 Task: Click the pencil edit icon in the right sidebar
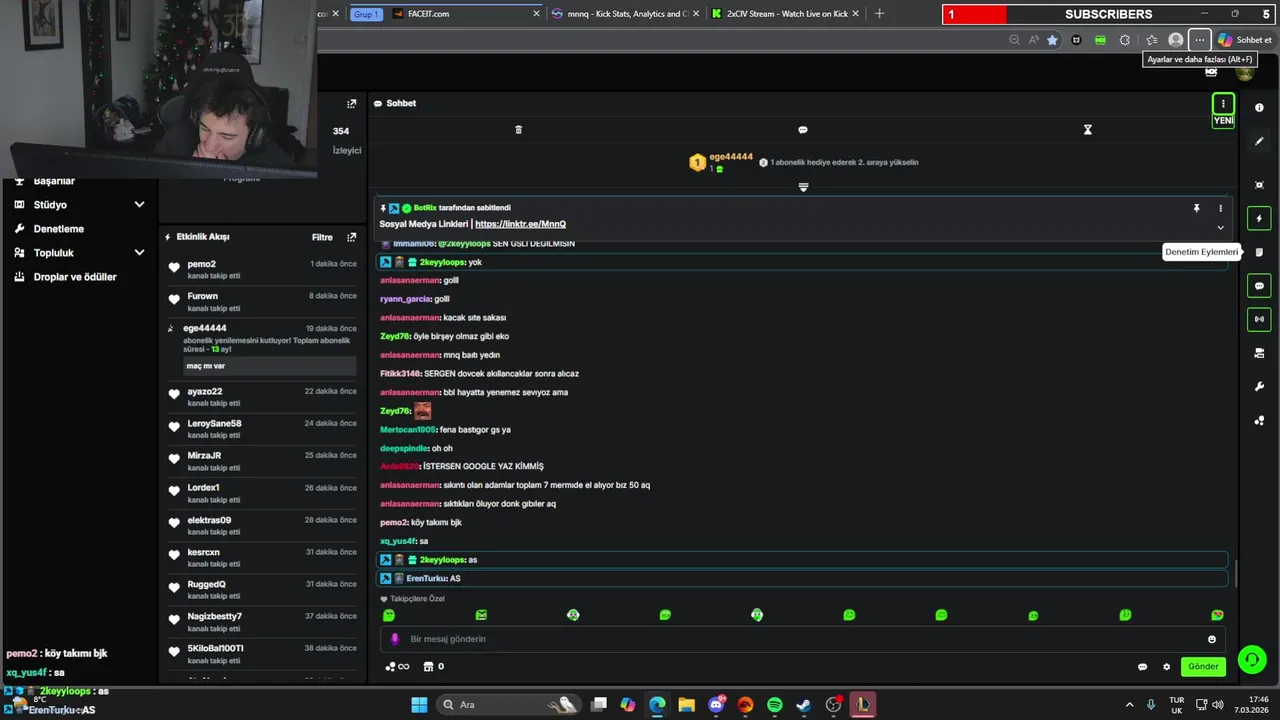[x=1259, y=141]
